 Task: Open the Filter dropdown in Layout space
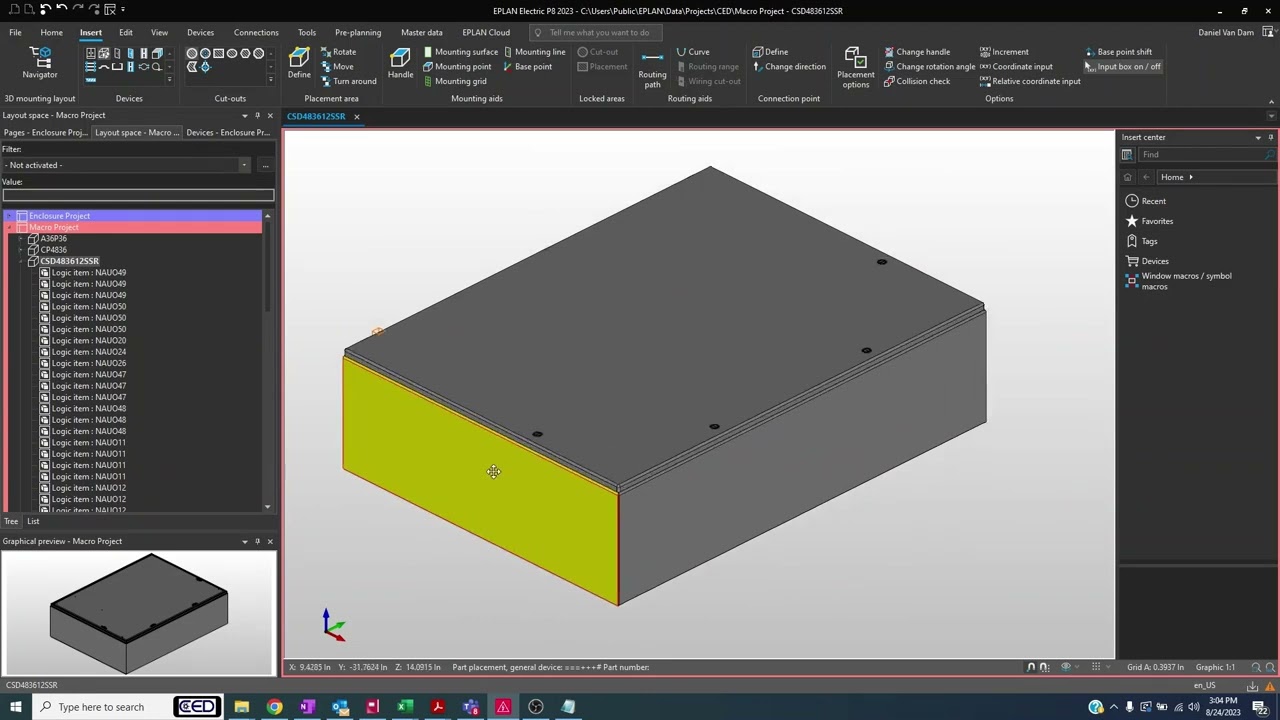244,165
